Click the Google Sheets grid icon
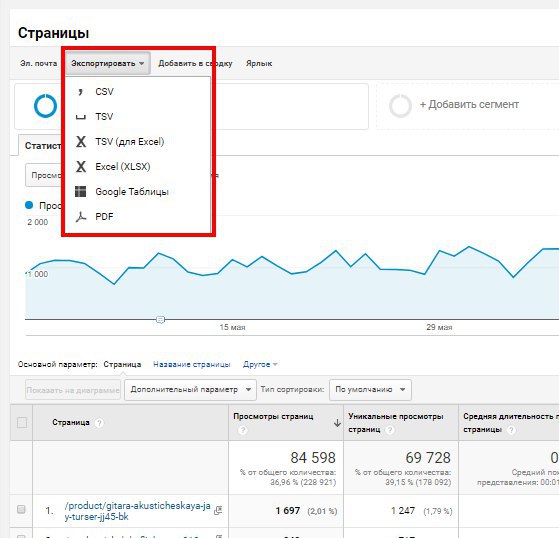 click(x=81, y=191)
